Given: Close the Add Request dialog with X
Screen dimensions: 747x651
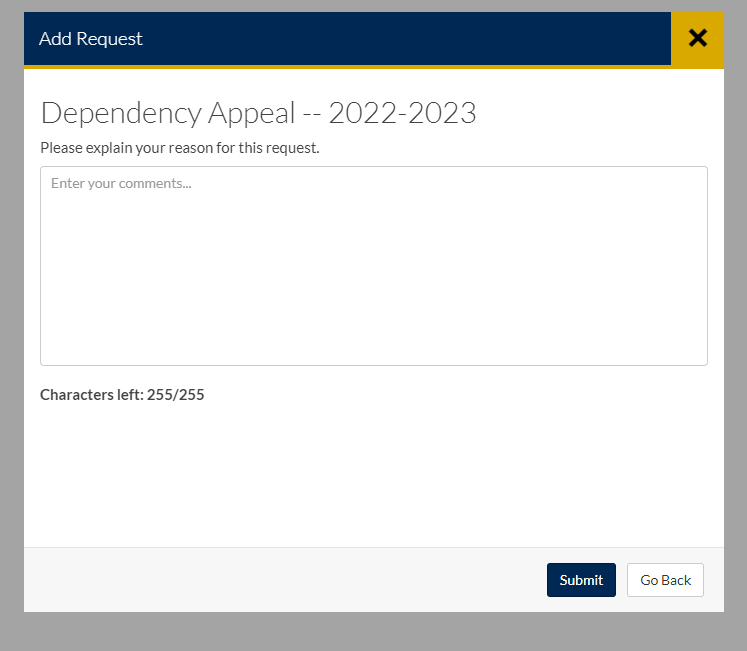Looking at the screenshot, I should pos(697,39).
